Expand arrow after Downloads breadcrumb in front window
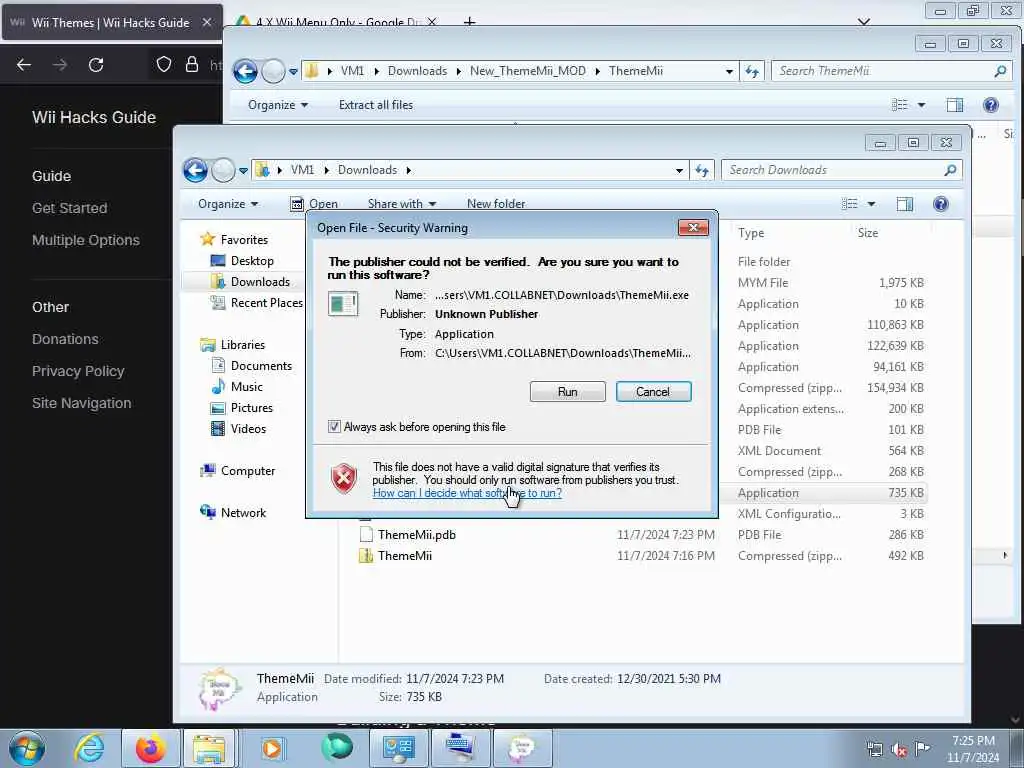Screen dimensions: 1024x768 click(x=409, y=170)
